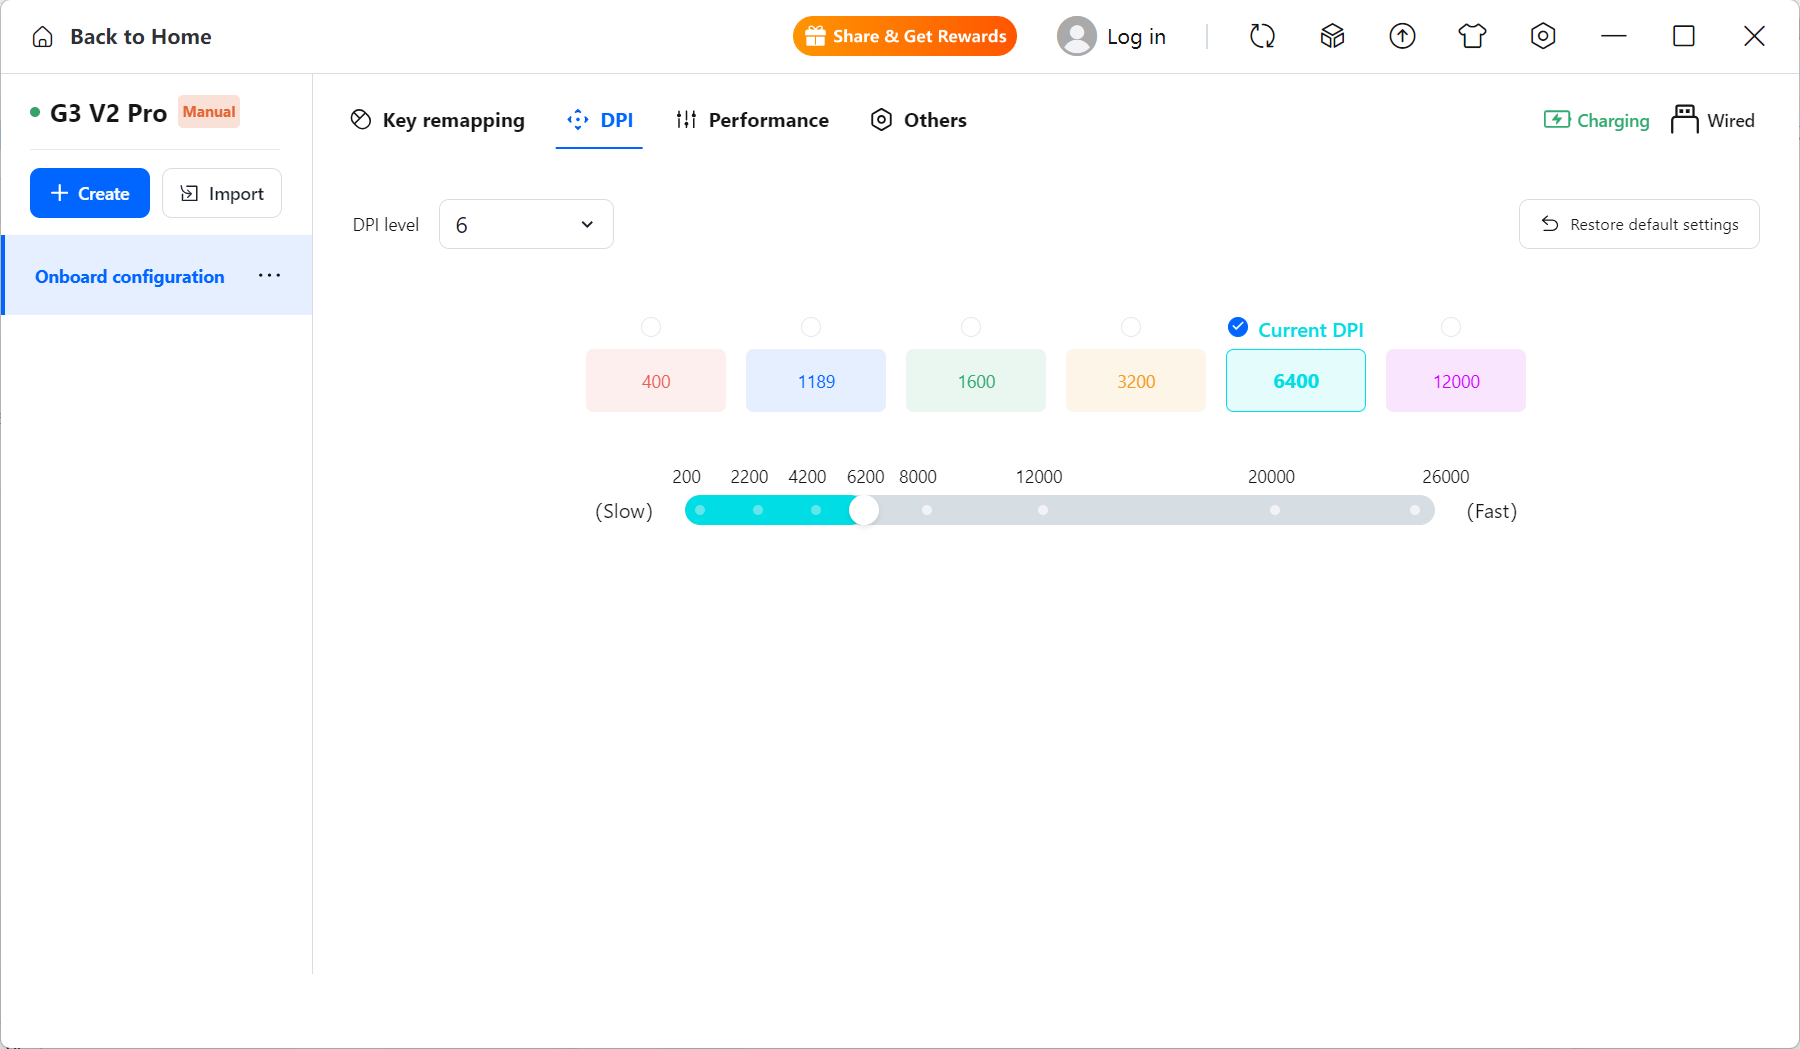Click Share & Get Rewards text
The width and height of the screenshot is (1800, 1049).
tap(920, 36)
